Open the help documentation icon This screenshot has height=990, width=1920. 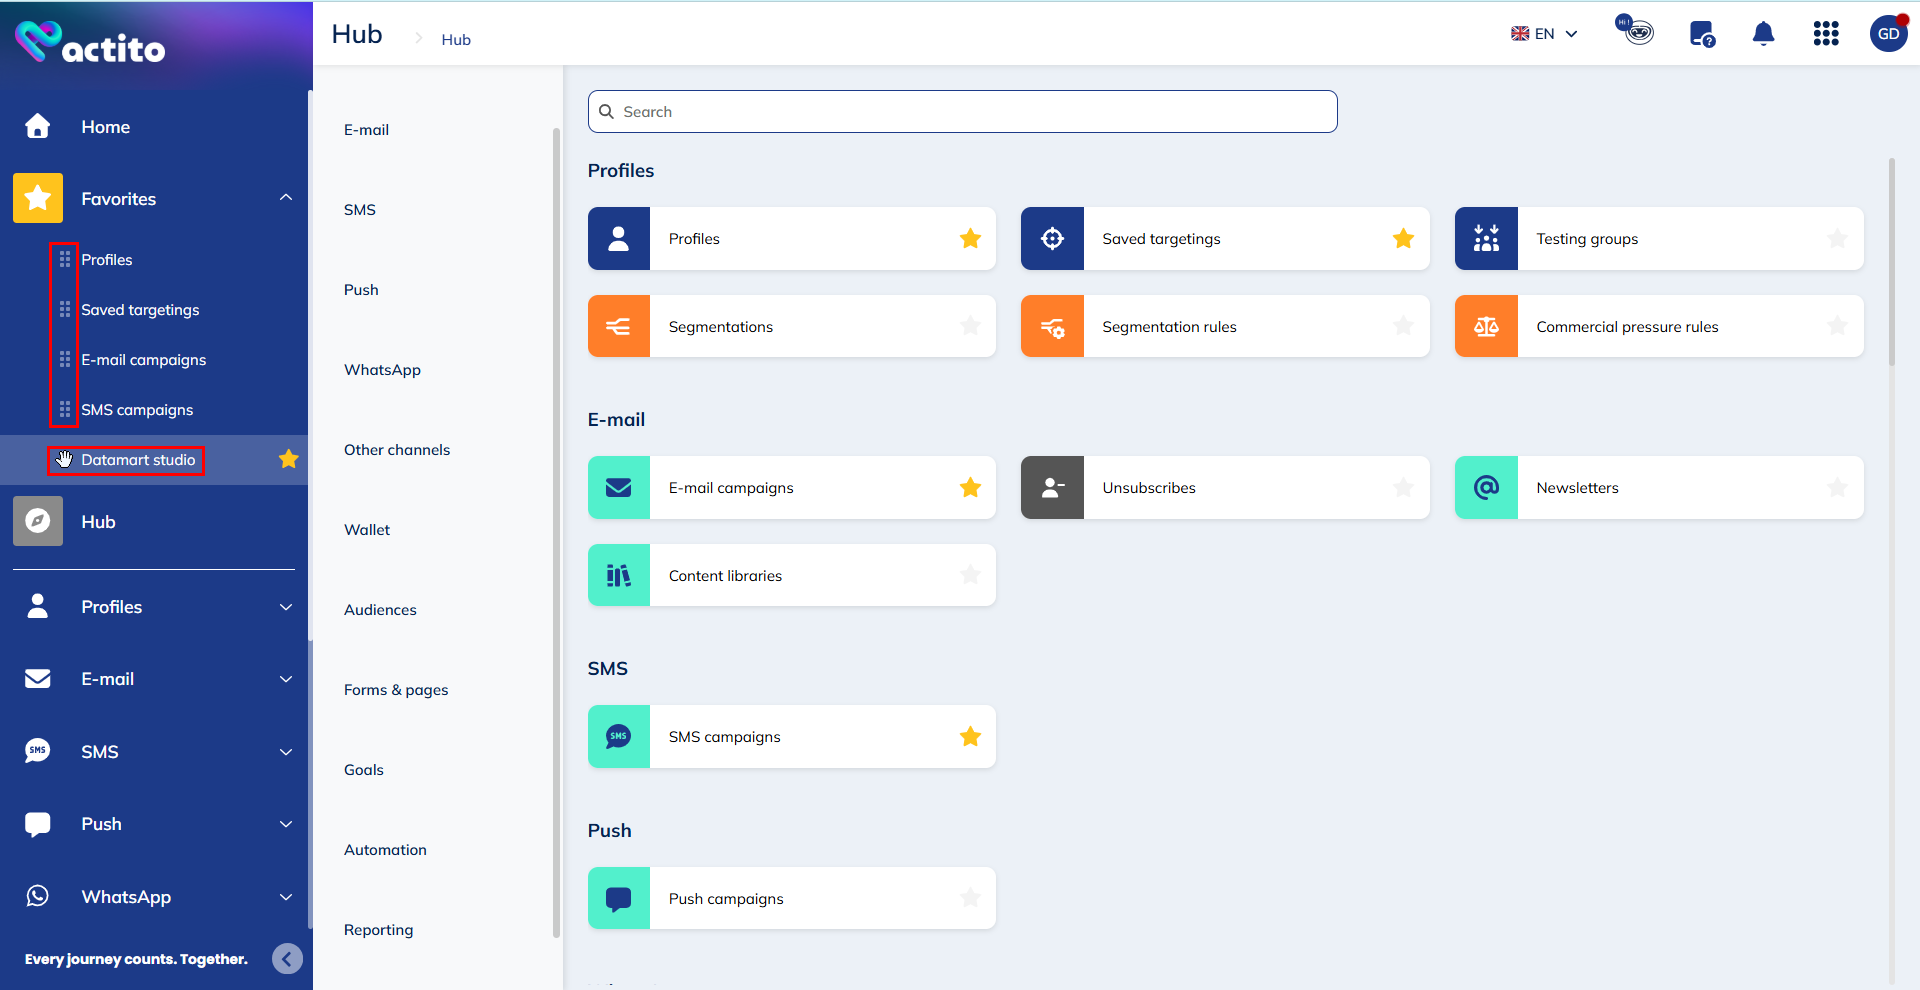(x=1701, y=33)
